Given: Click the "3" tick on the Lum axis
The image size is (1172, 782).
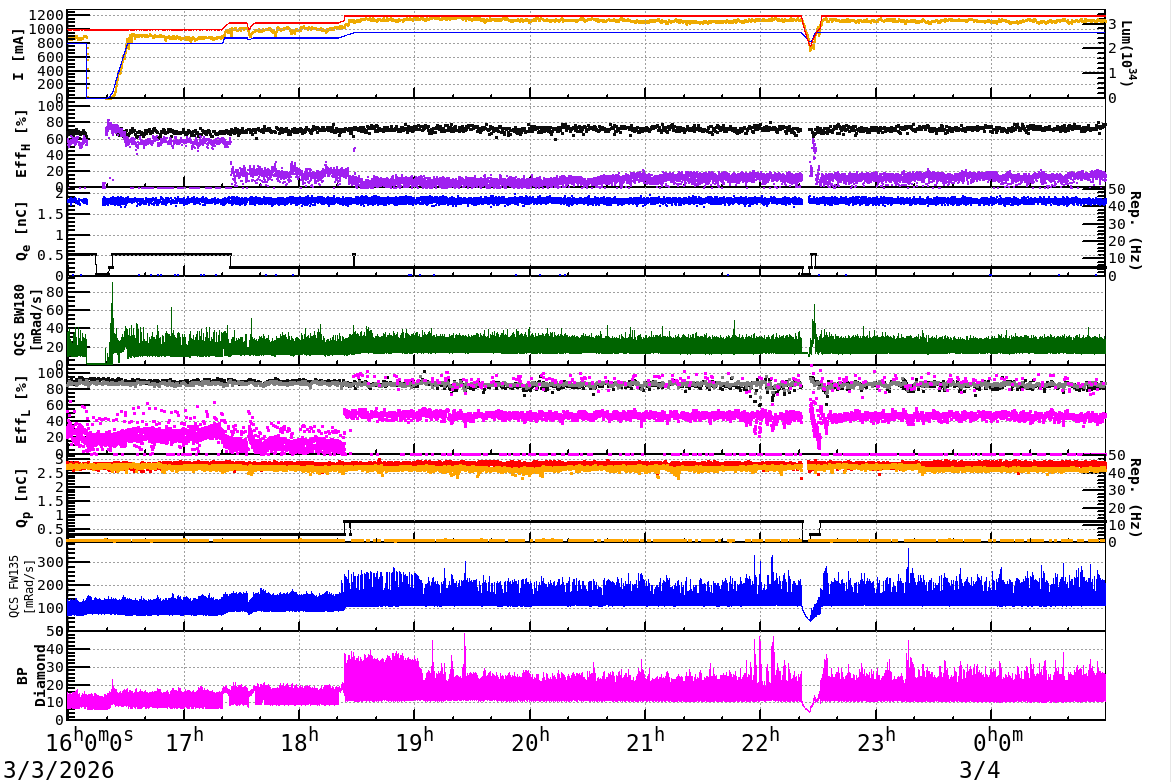Looking at the screenshot, I should (1112, 25).
